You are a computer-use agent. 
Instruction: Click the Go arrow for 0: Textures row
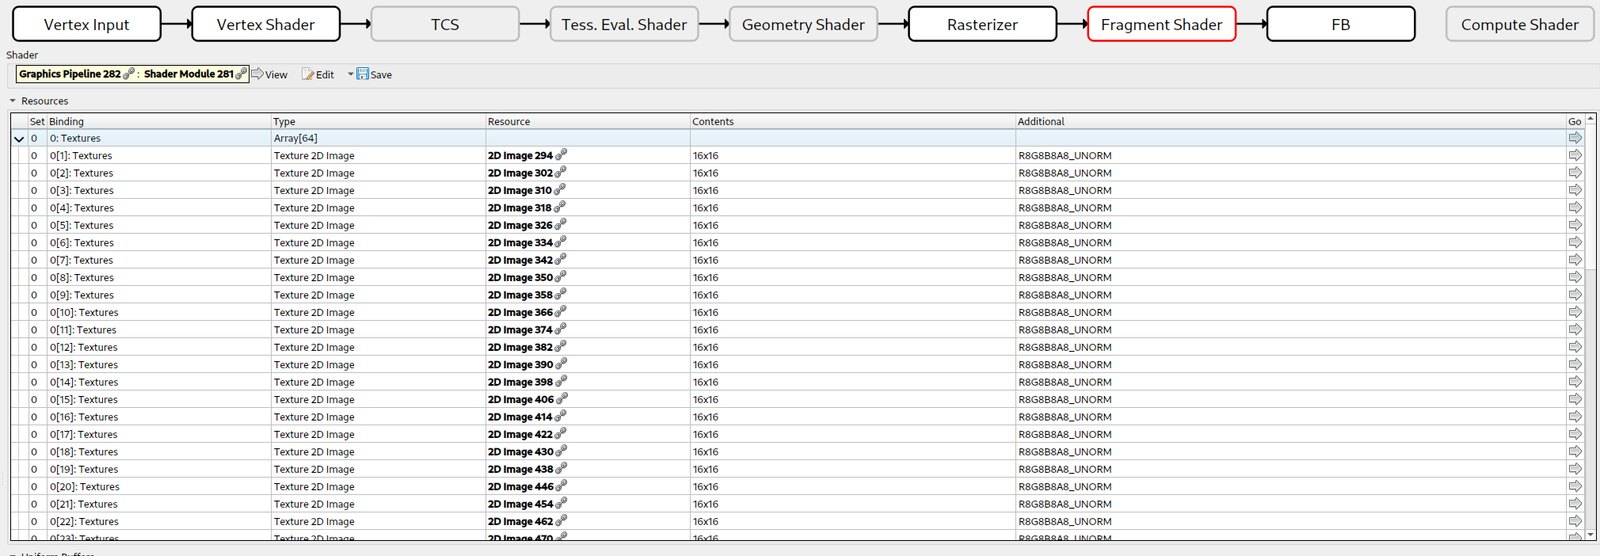point(1575,138)
